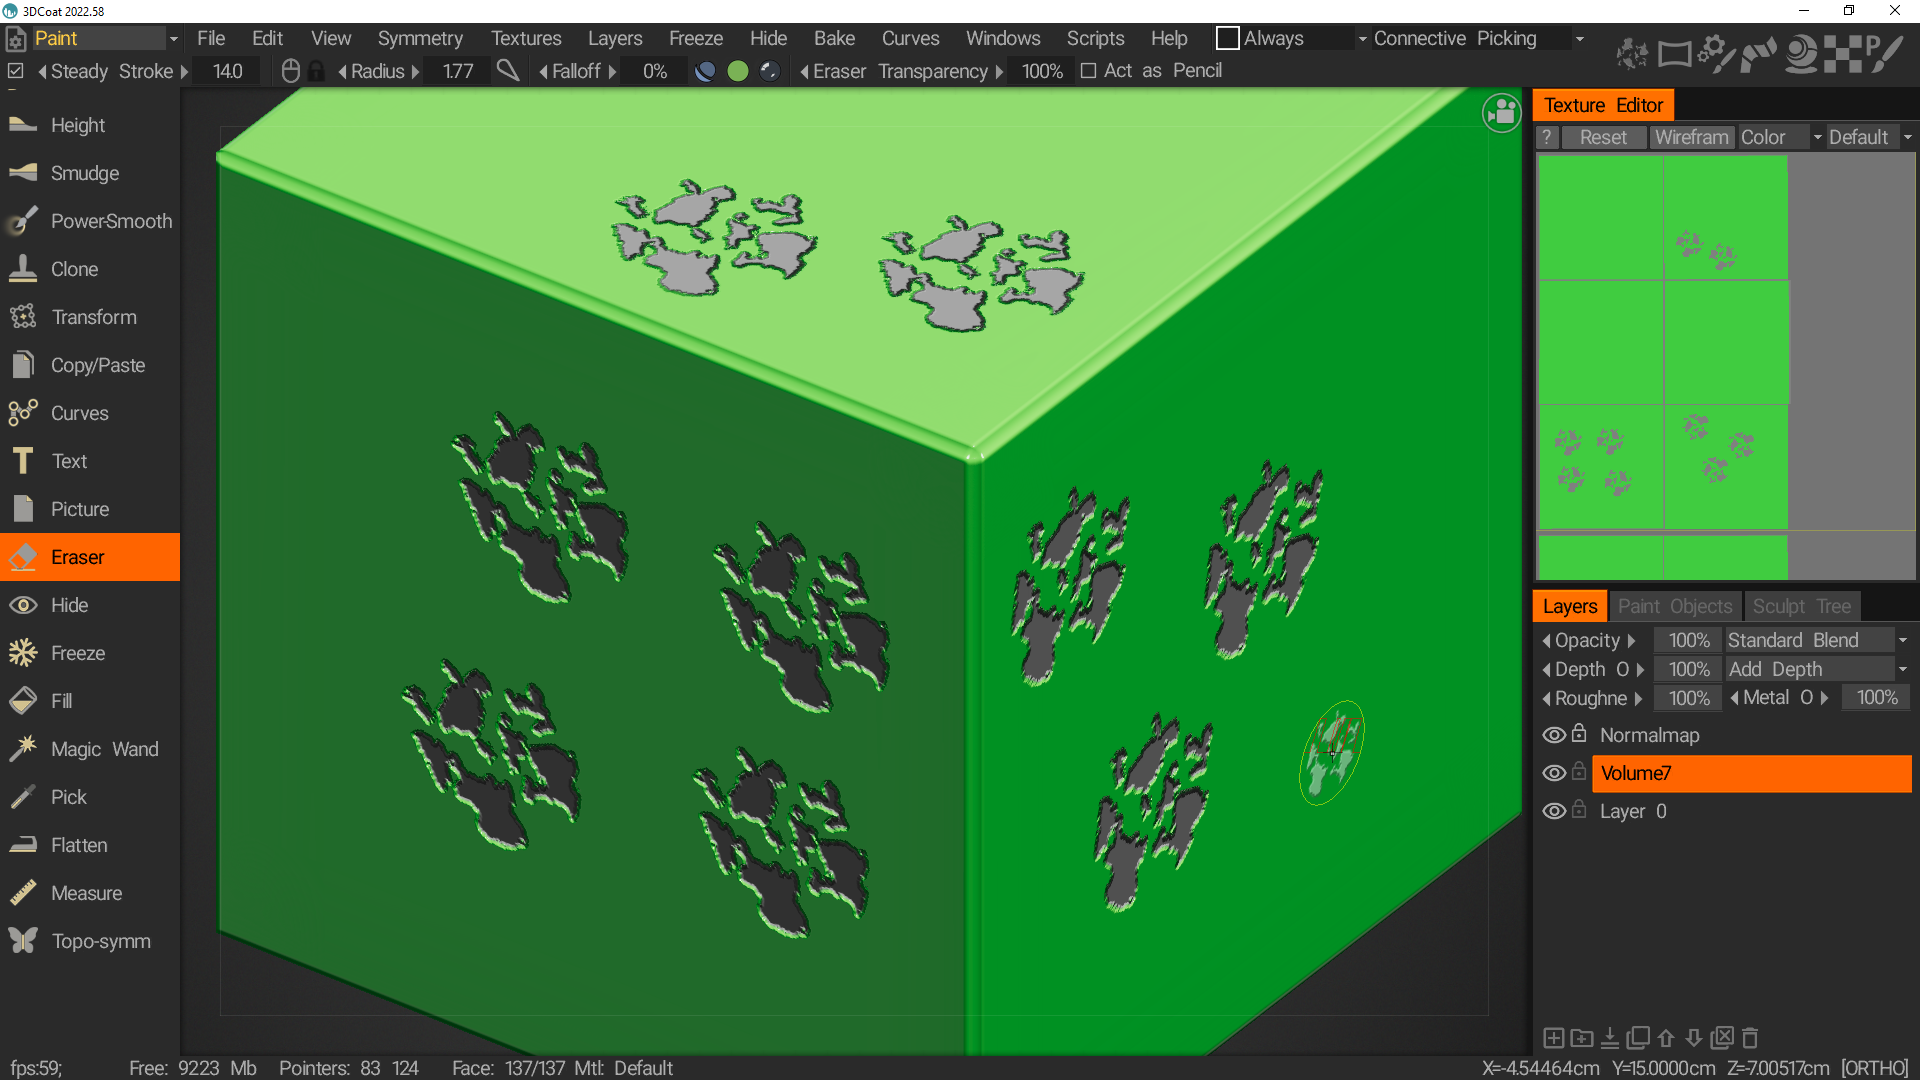Select the Clone tool
Screen dimensions: 1920x1080
(90, 269)
